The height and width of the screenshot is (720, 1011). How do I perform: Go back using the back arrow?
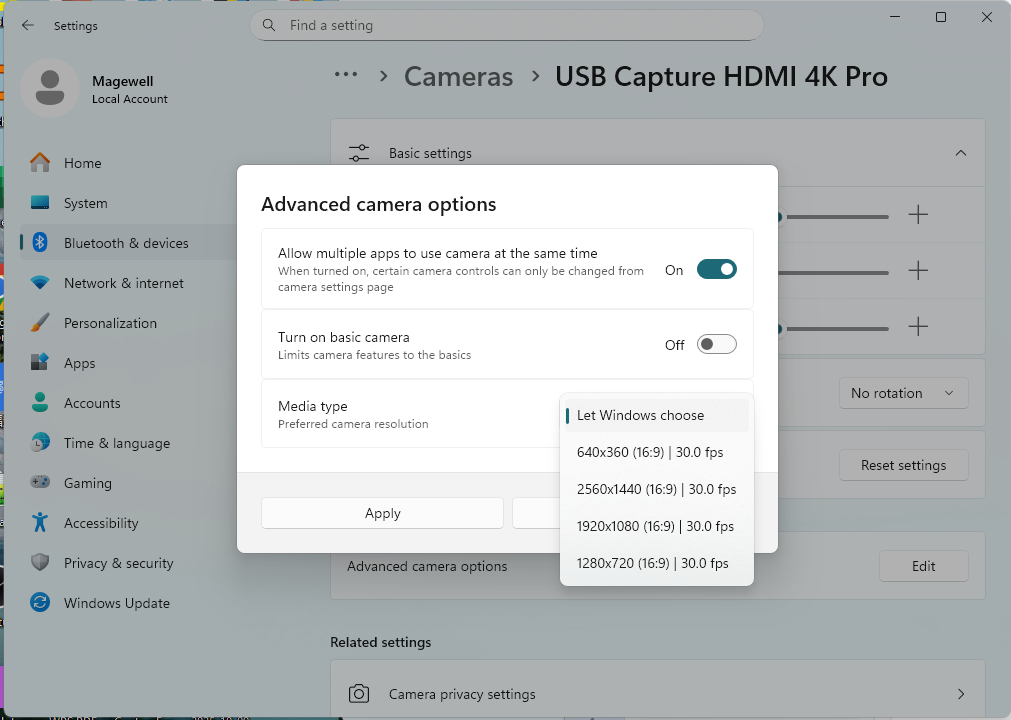28,26
